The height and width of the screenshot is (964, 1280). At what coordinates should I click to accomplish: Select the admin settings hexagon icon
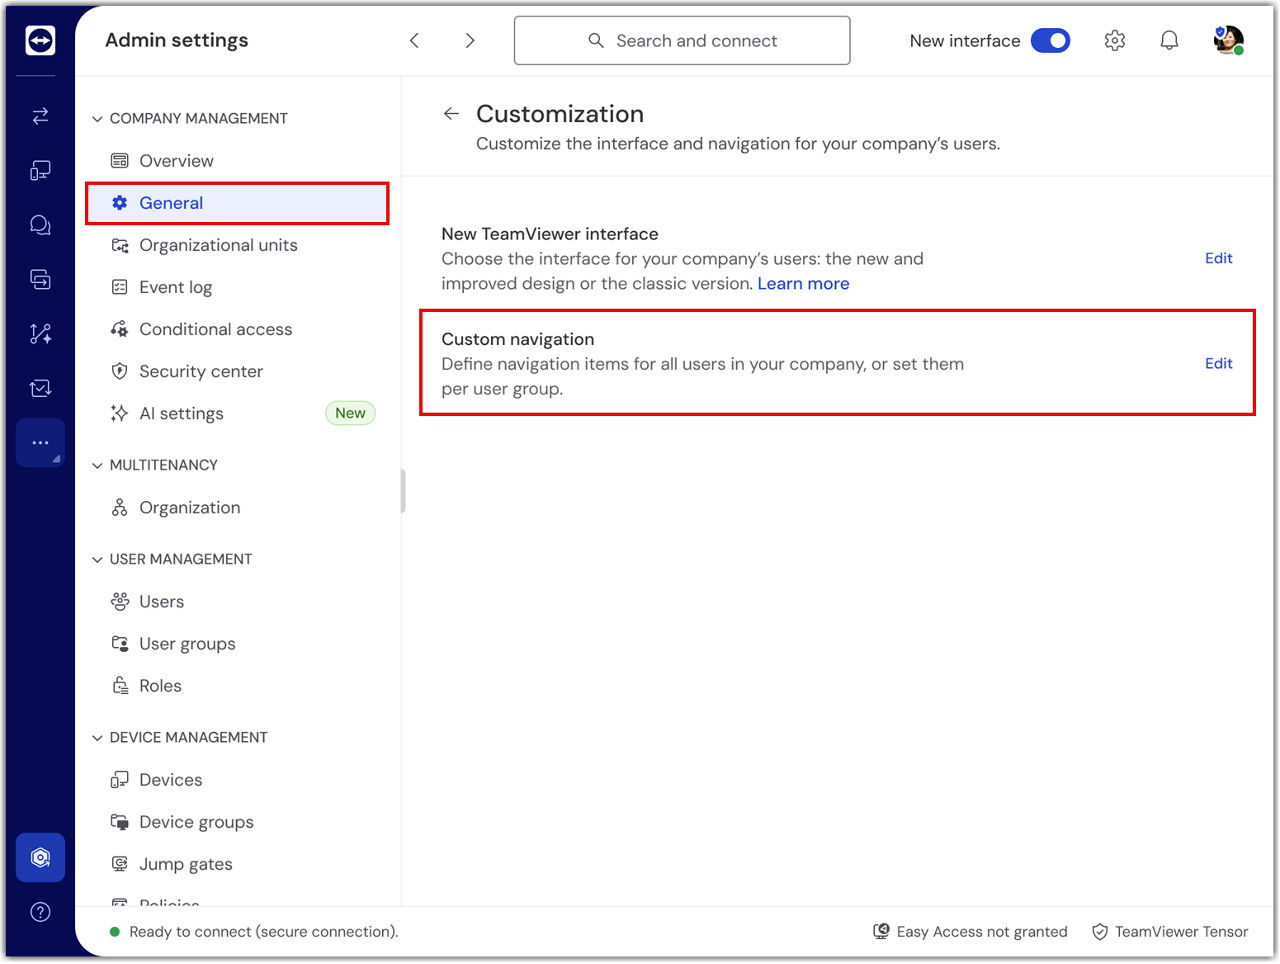point(40,858)
